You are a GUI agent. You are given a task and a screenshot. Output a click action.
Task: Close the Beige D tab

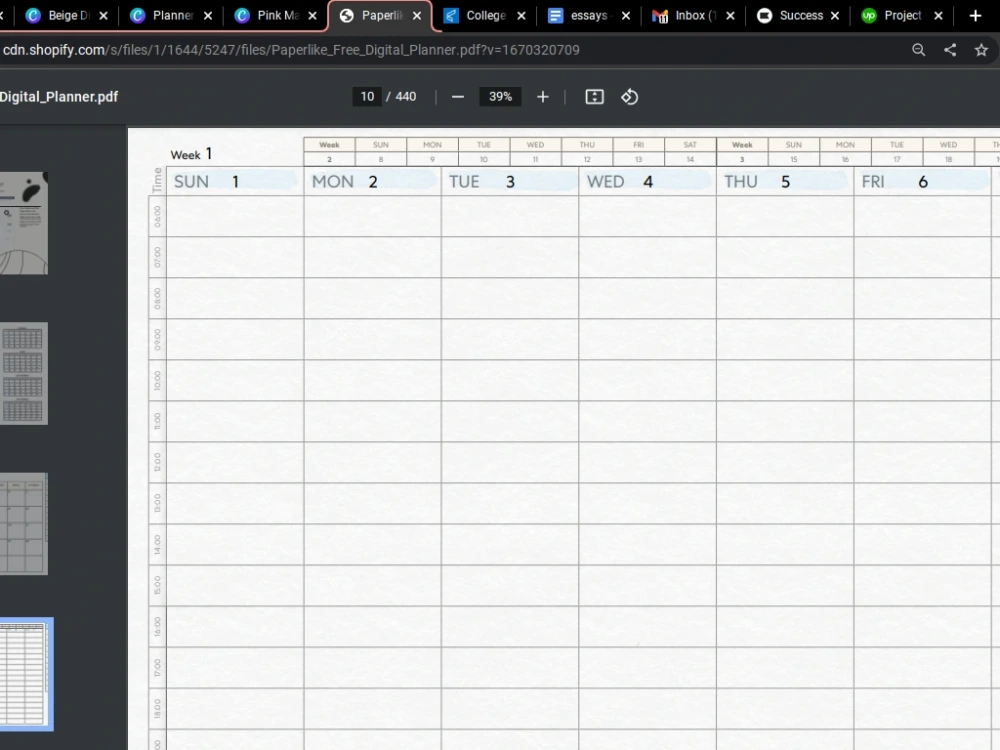point(103,16)
